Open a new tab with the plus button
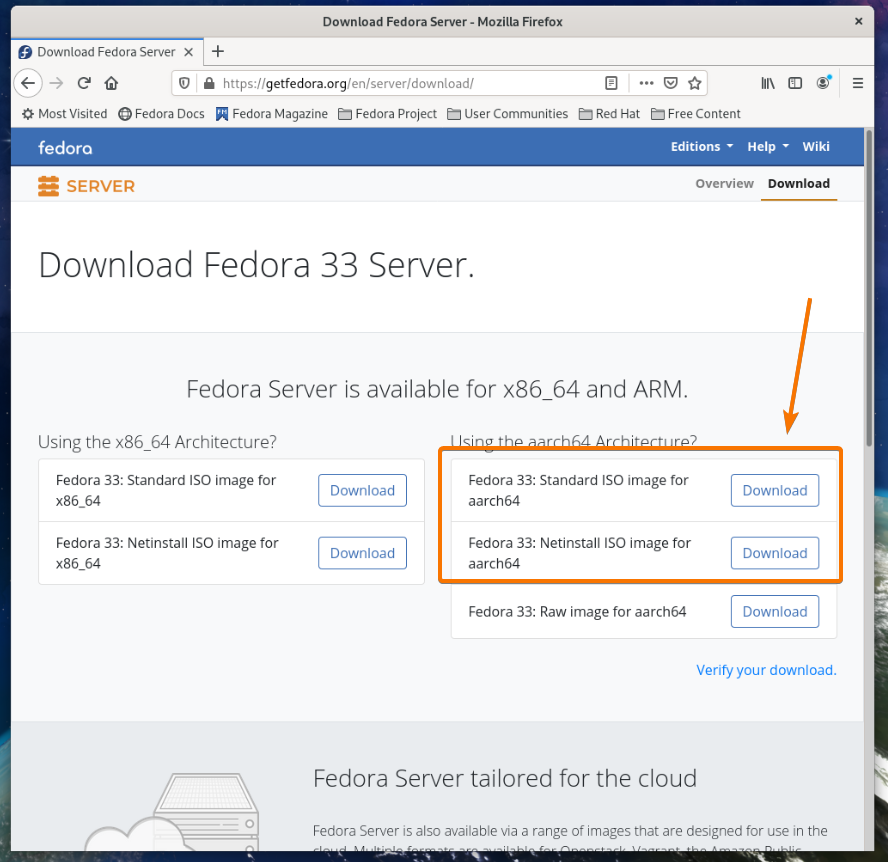Screen dimensions: 888x862 (218, 51)
